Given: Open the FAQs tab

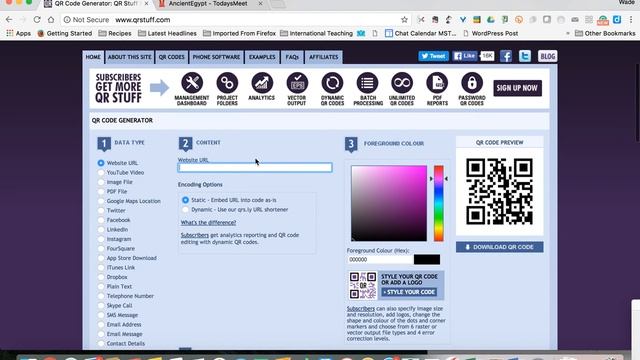Looking at the screenshot, I should click(x=292, y=57).
